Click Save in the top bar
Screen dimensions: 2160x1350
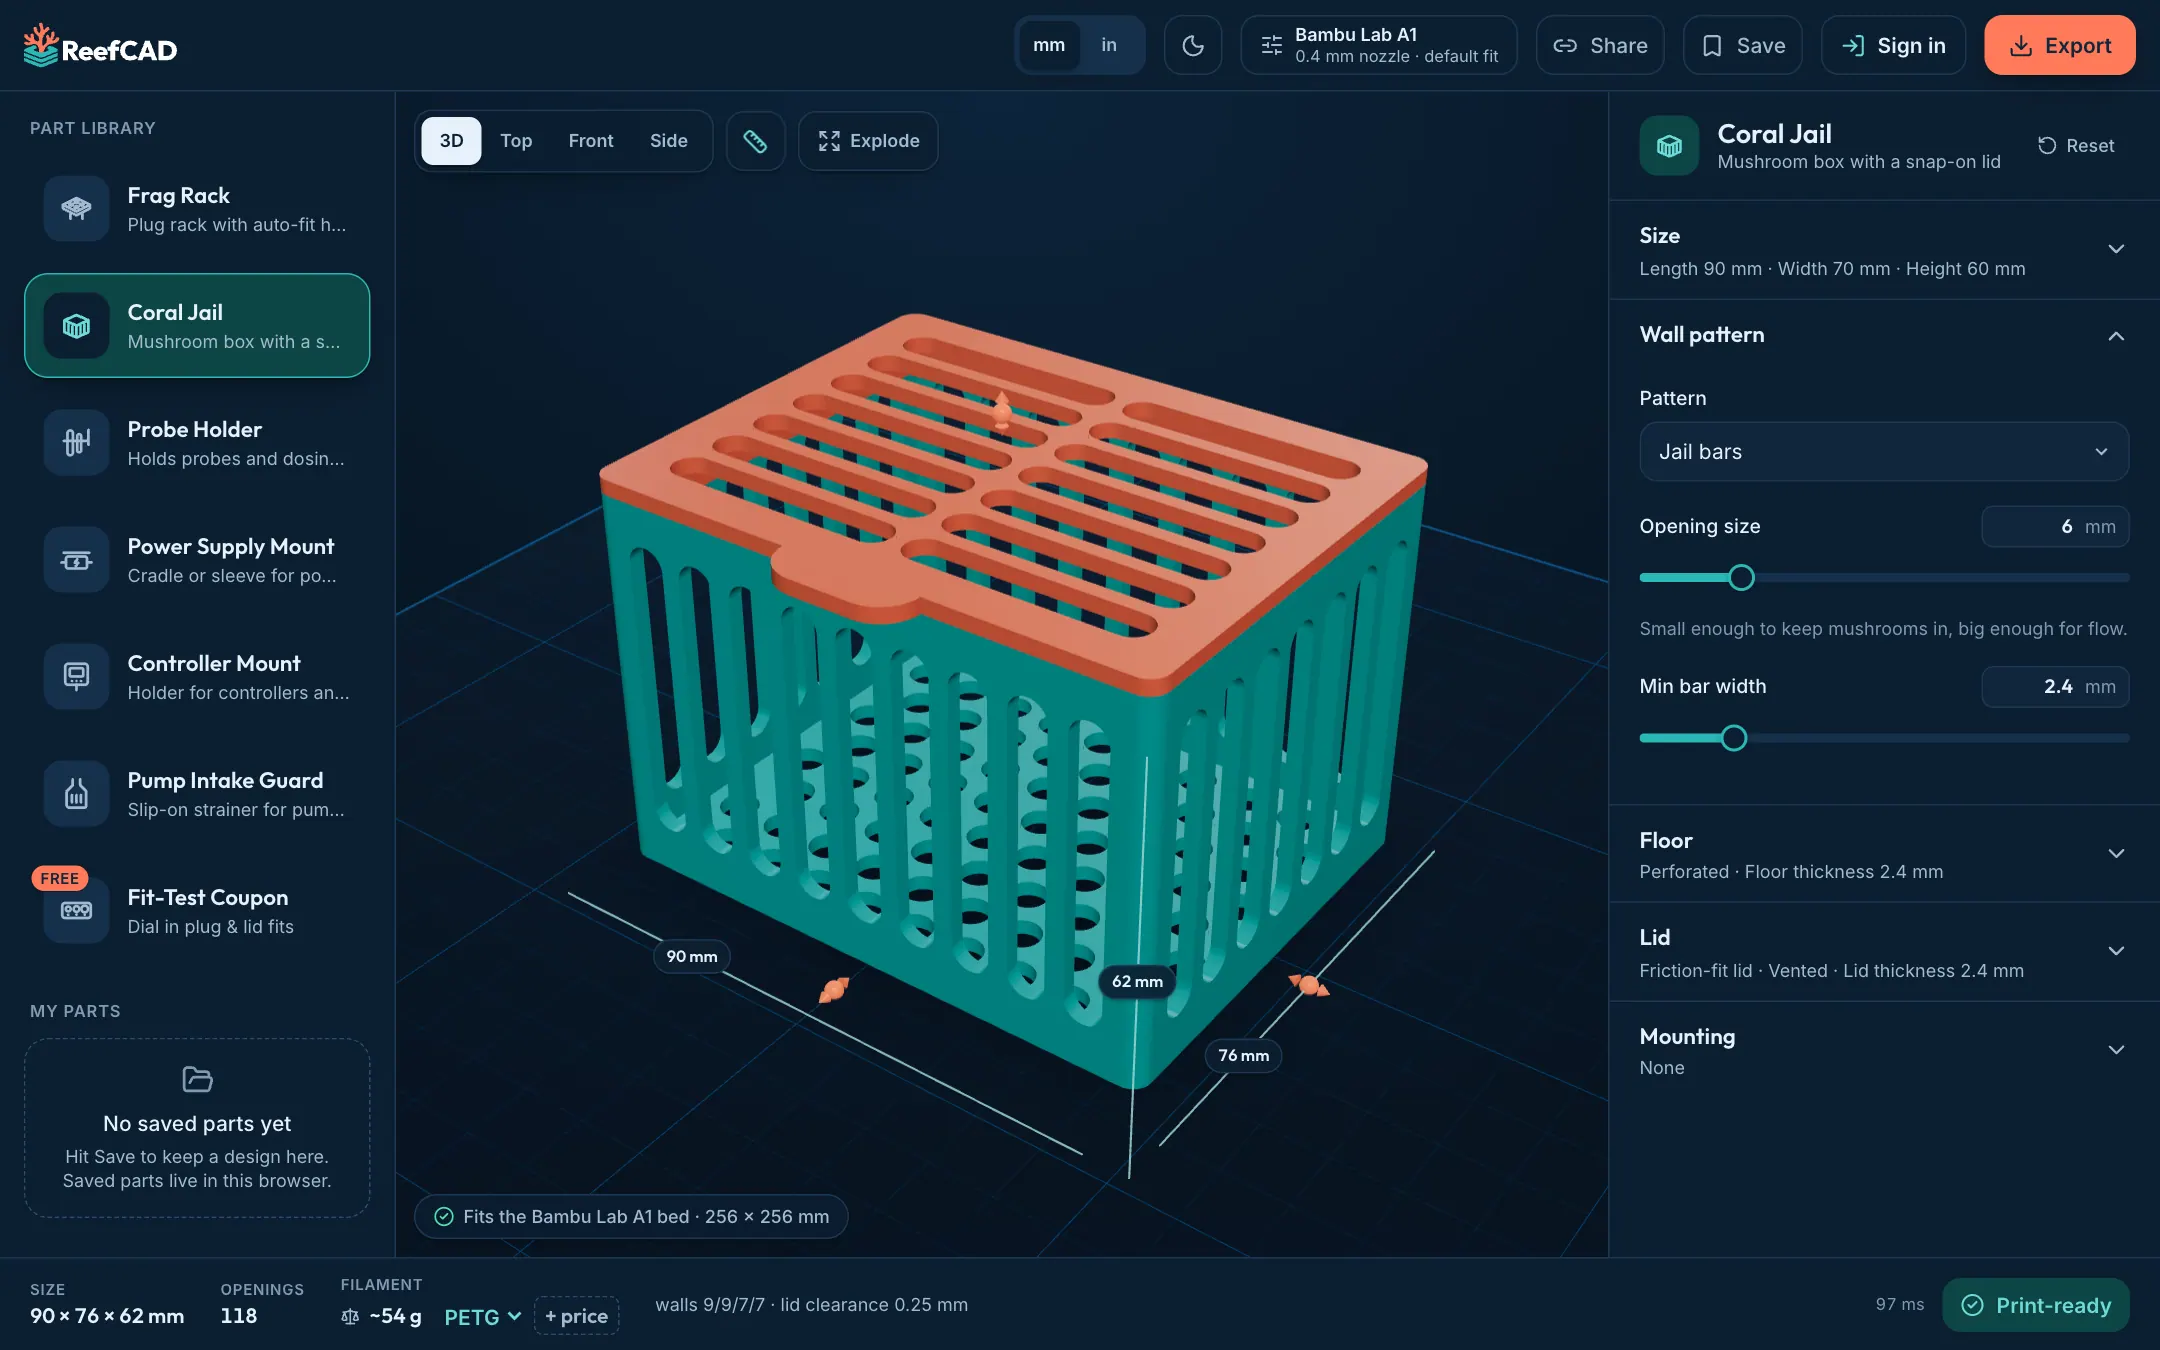point(1743,45)
